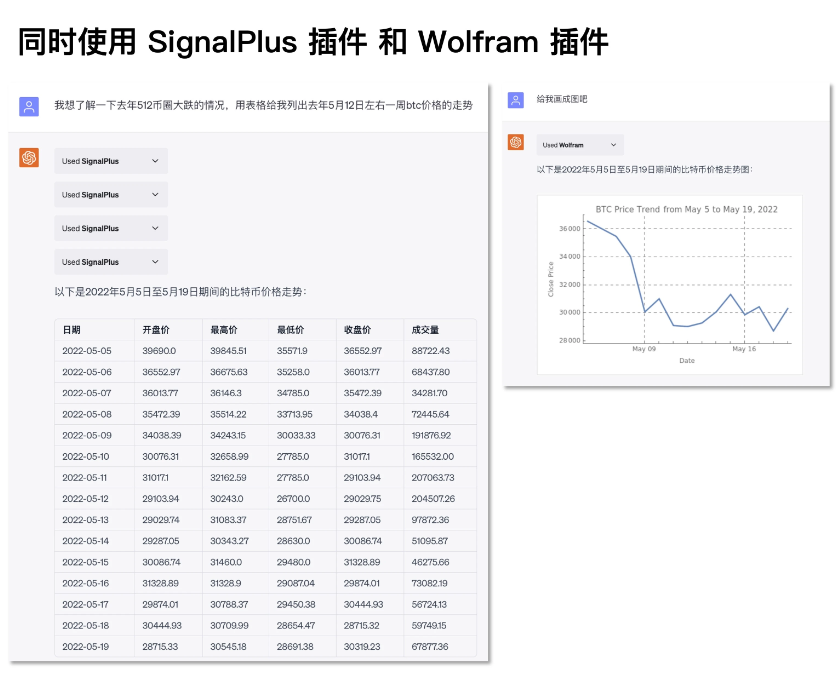Open the BTC Price Trend line chart
The image size is (839, 677).
coord(670,285)
